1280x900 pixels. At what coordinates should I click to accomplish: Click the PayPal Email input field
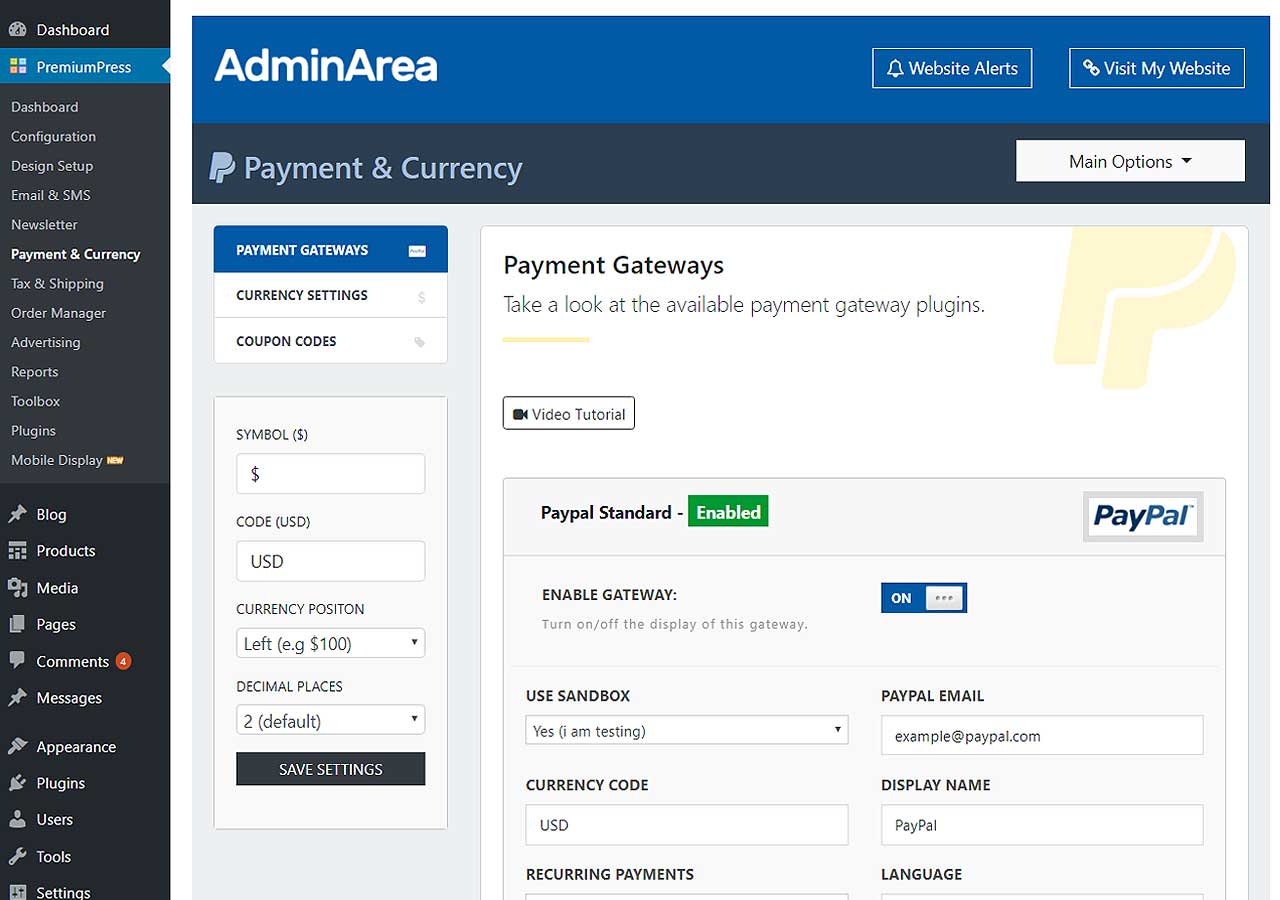[1041, 736]
